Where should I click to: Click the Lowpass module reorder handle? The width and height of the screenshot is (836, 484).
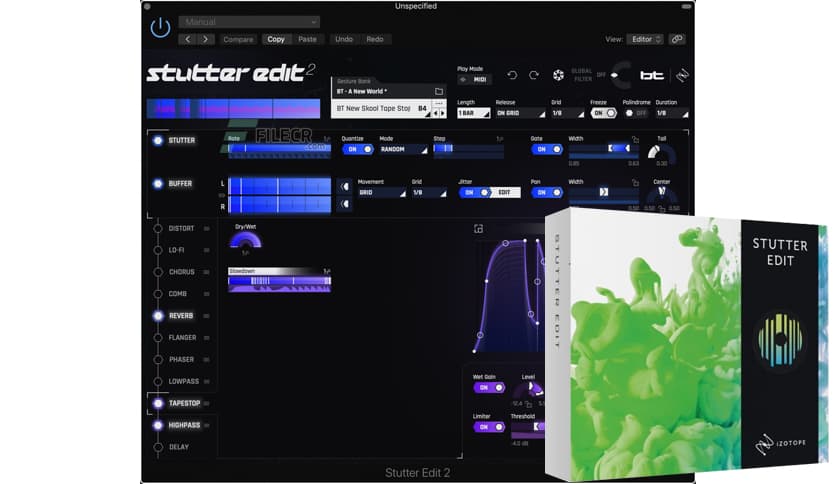tap(206, 382)
